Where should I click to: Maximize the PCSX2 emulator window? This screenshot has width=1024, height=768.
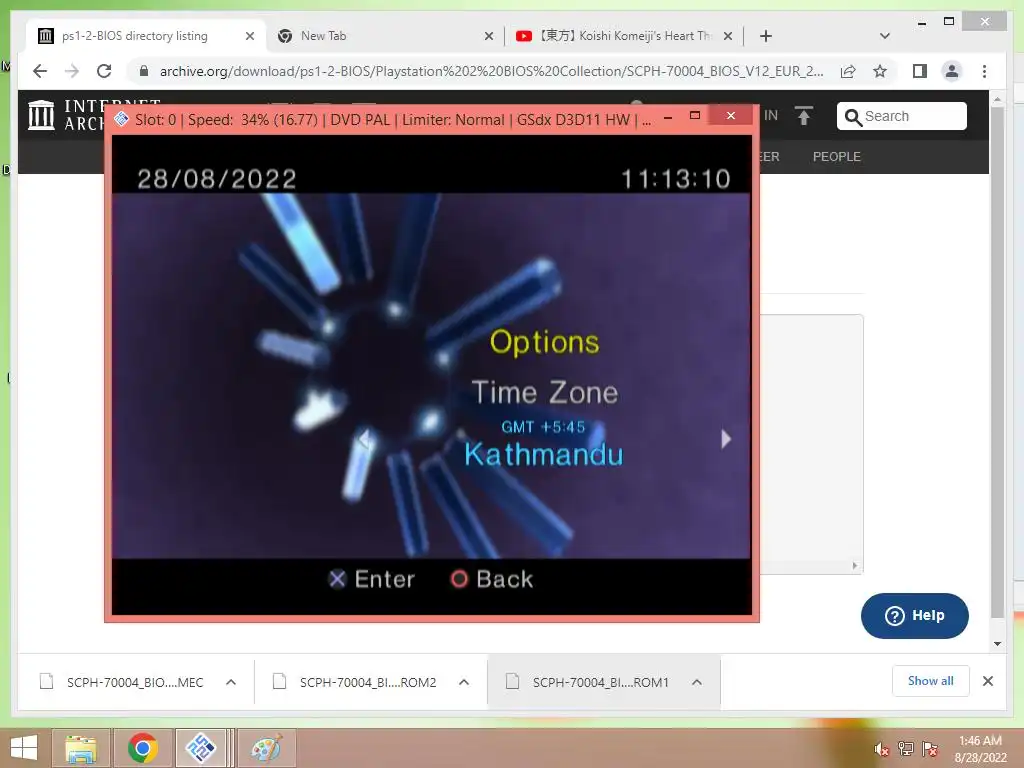tap(695, 116)
